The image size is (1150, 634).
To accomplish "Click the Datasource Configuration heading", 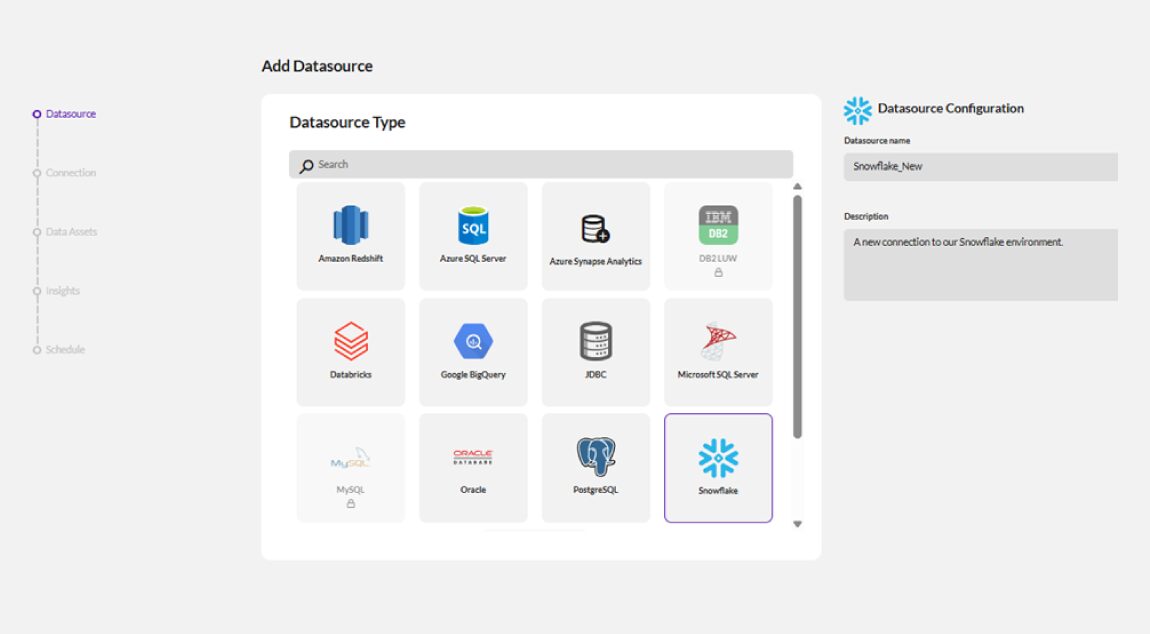I will pyautogui.click(x=951, y=109).
